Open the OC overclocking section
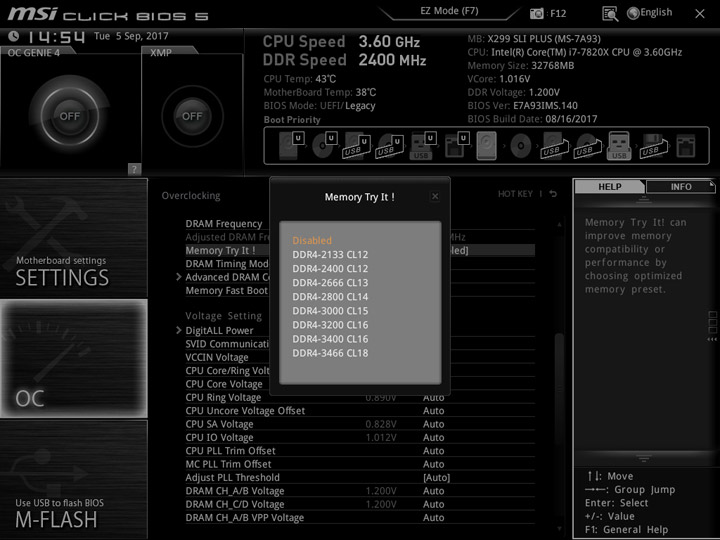This screenshot has height=540, width=720. pos(73,358)
